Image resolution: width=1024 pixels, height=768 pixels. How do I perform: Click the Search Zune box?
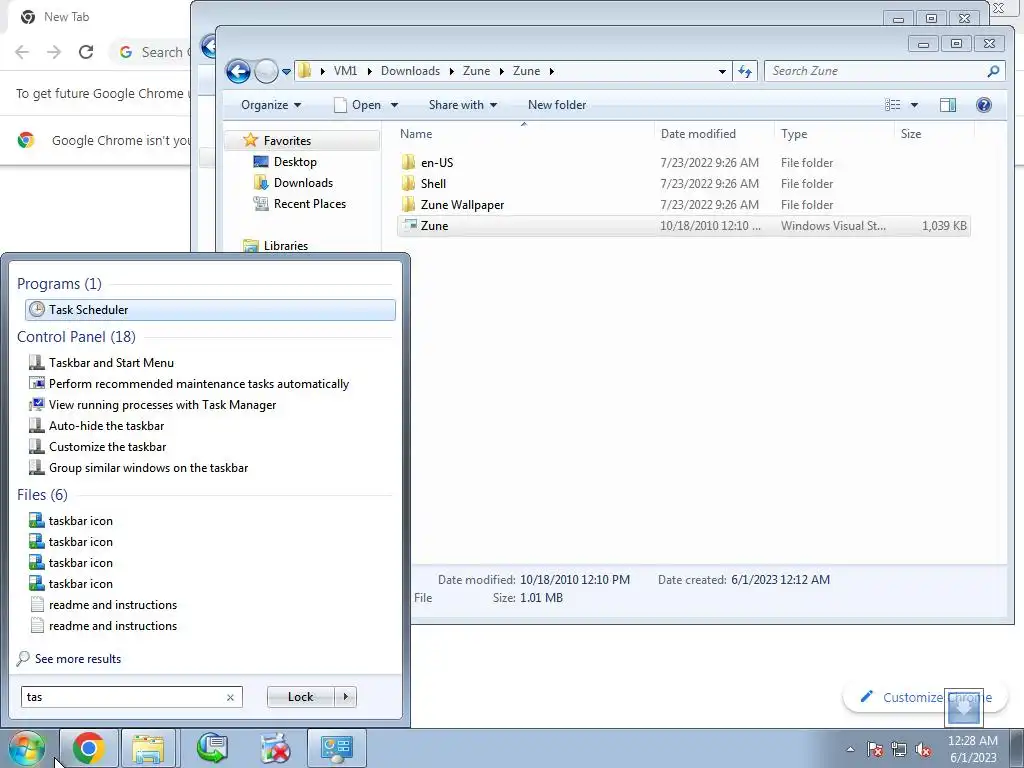pyautogui.click(x=875, y=71)
